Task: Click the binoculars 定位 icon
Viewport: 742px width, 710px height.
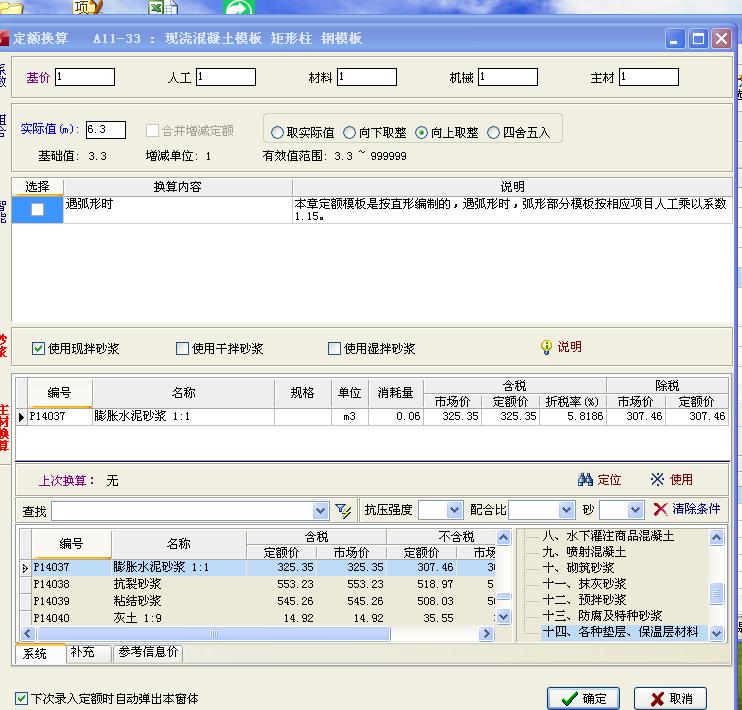Action: pyautogui.click(x=585, y=479)
